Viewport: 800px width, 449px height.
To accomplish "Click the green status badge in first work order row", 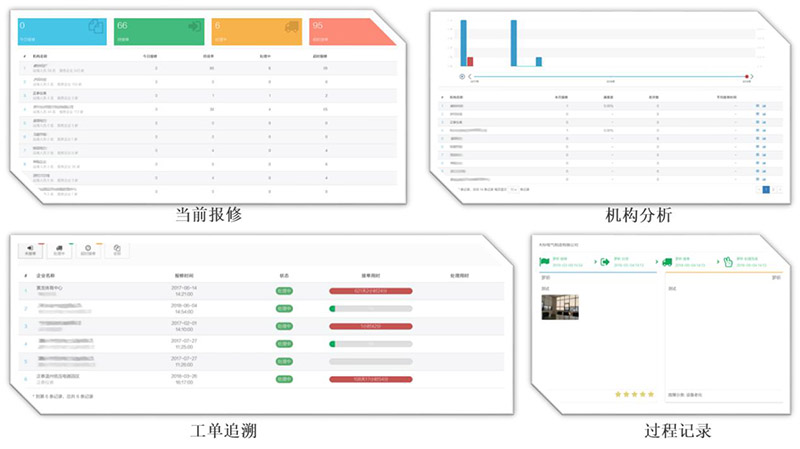I will 285,291.
